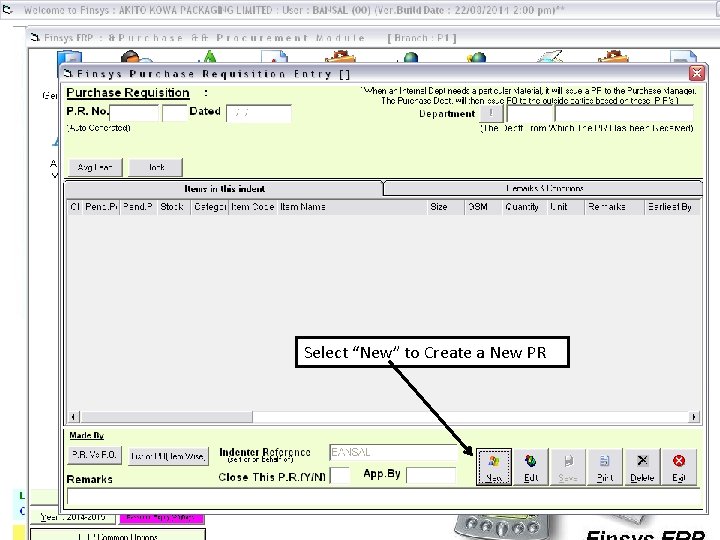This screenshot has height=540, width=720.
Task: Click the grid scrollbar right arrow
Action: tap(694, 416)
